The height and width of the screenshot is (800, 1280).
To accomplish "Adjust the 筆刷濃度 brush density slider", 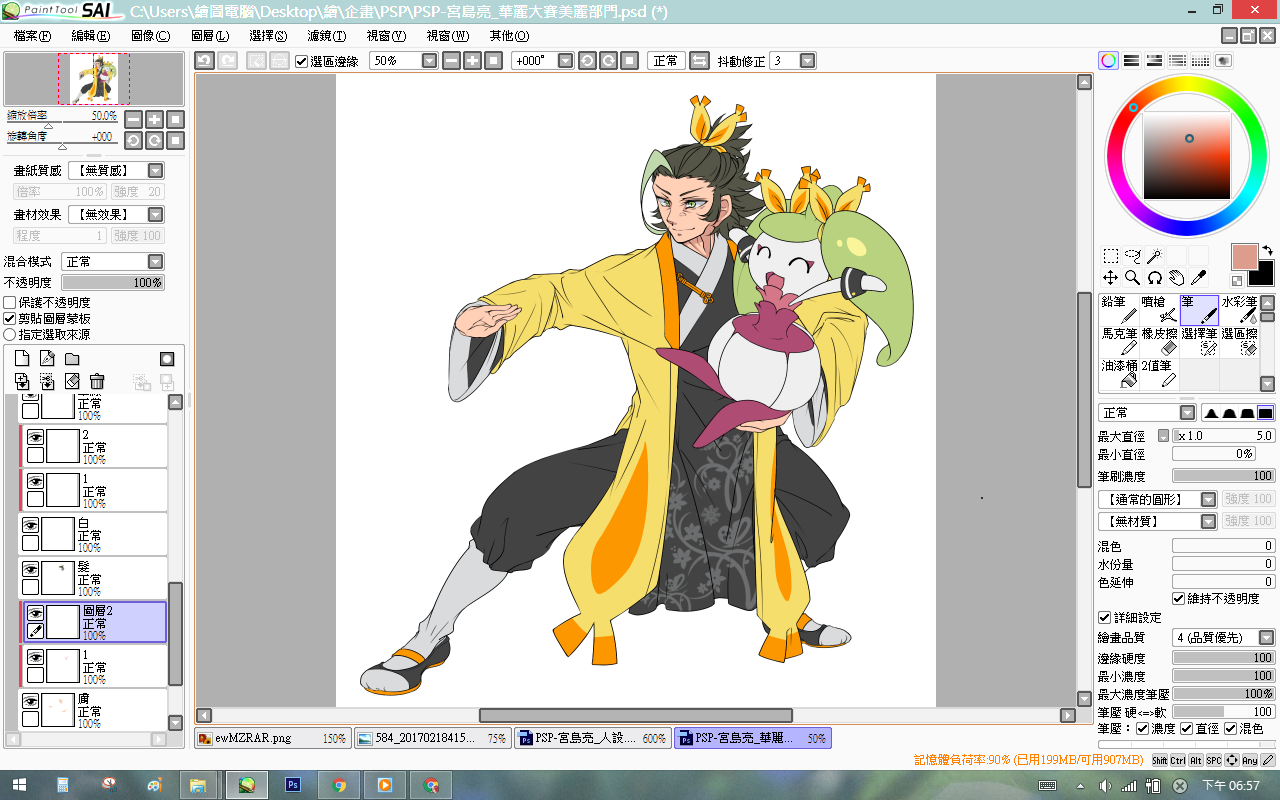I will click(x=1224, y=476).
